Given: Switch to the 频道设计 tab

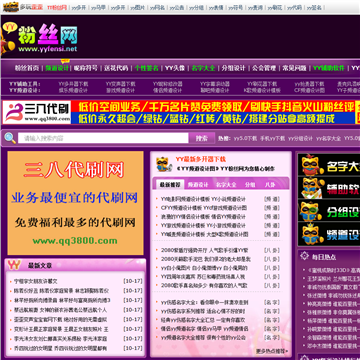Looking at the screenshot, I should (x=198, y=185).
